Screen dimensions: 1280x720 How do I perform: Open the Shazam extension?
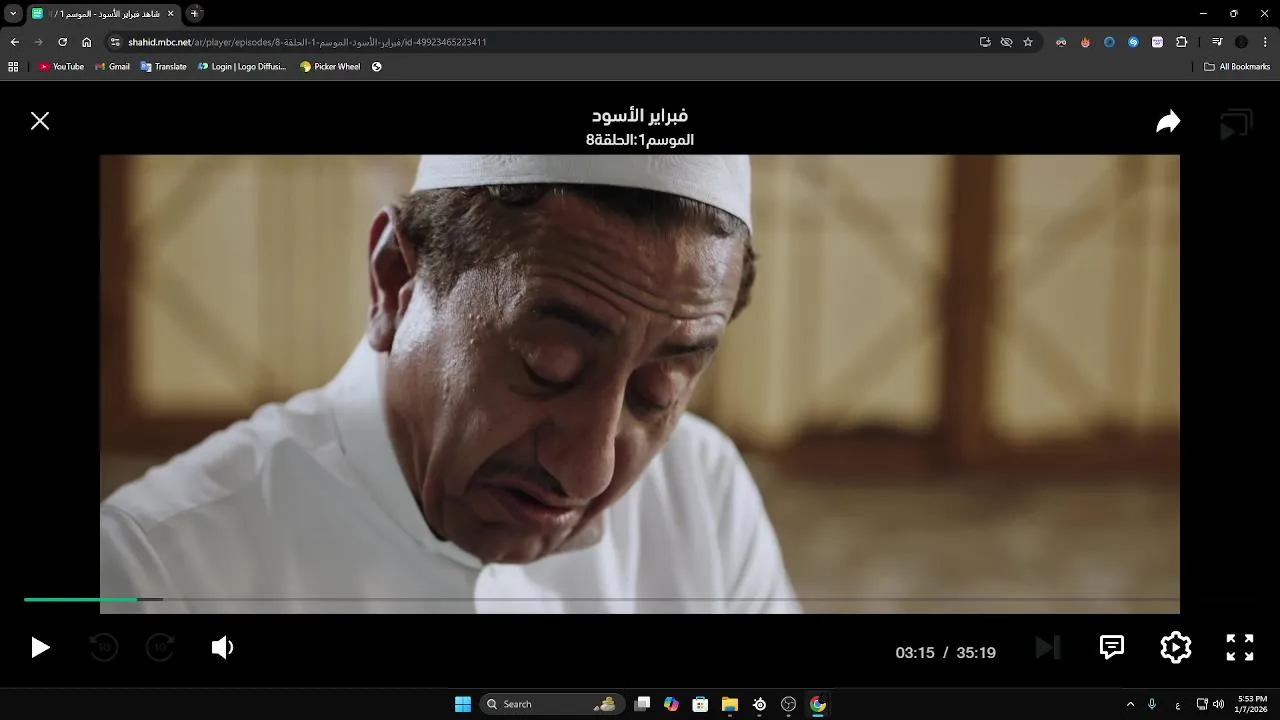(1133, 42)
